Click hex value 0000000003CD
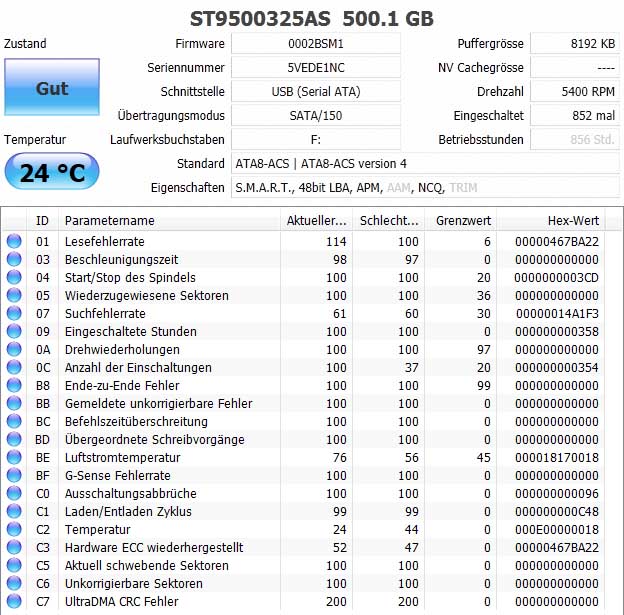The width and height of the screenshot is (624, 615). click(x=556, y=277)
